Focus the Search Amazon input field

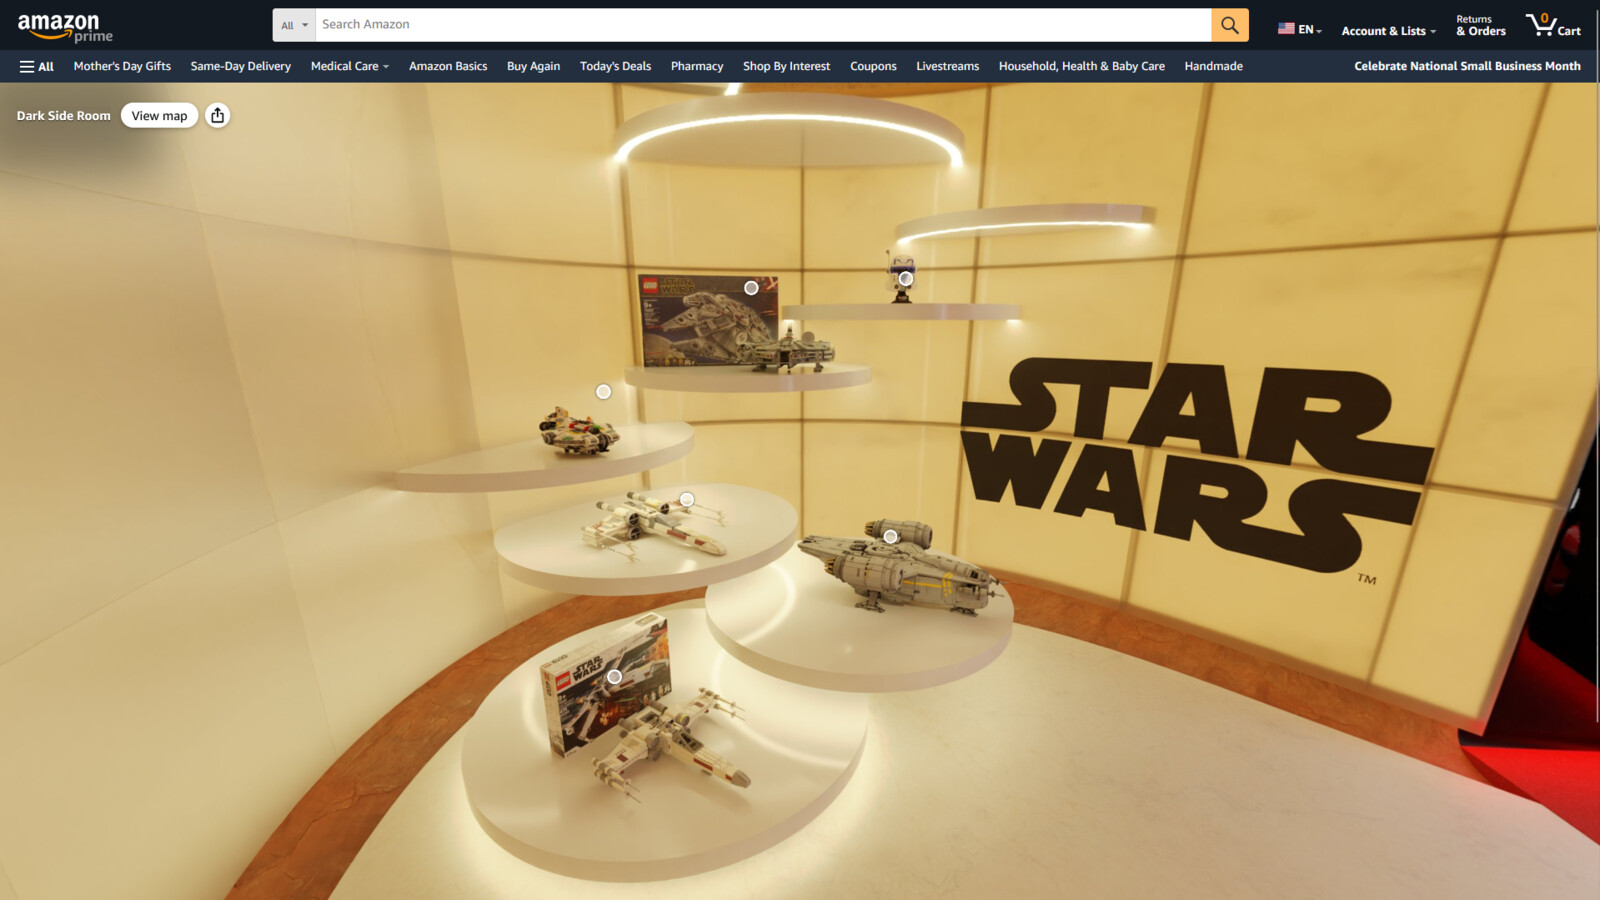[763, 25]
